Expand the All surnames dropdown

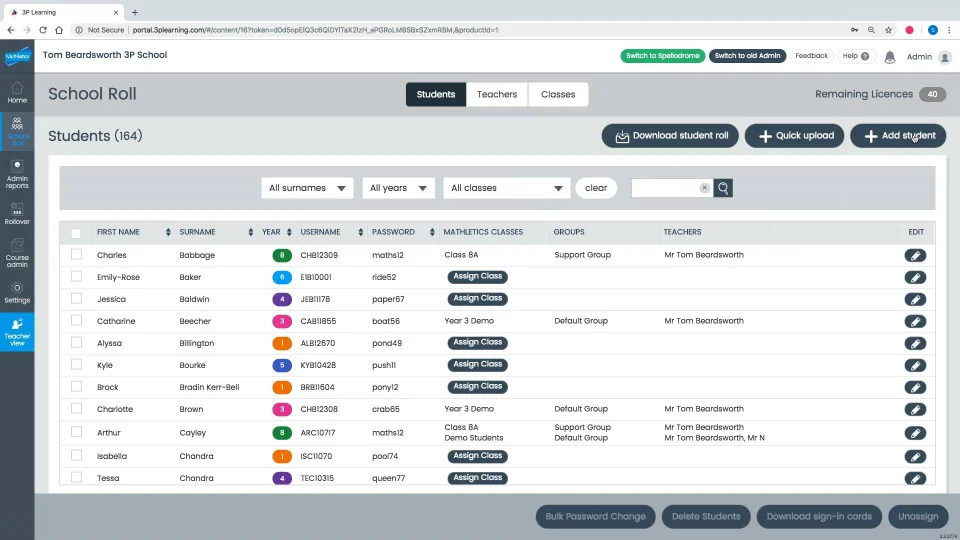(307, 188)
